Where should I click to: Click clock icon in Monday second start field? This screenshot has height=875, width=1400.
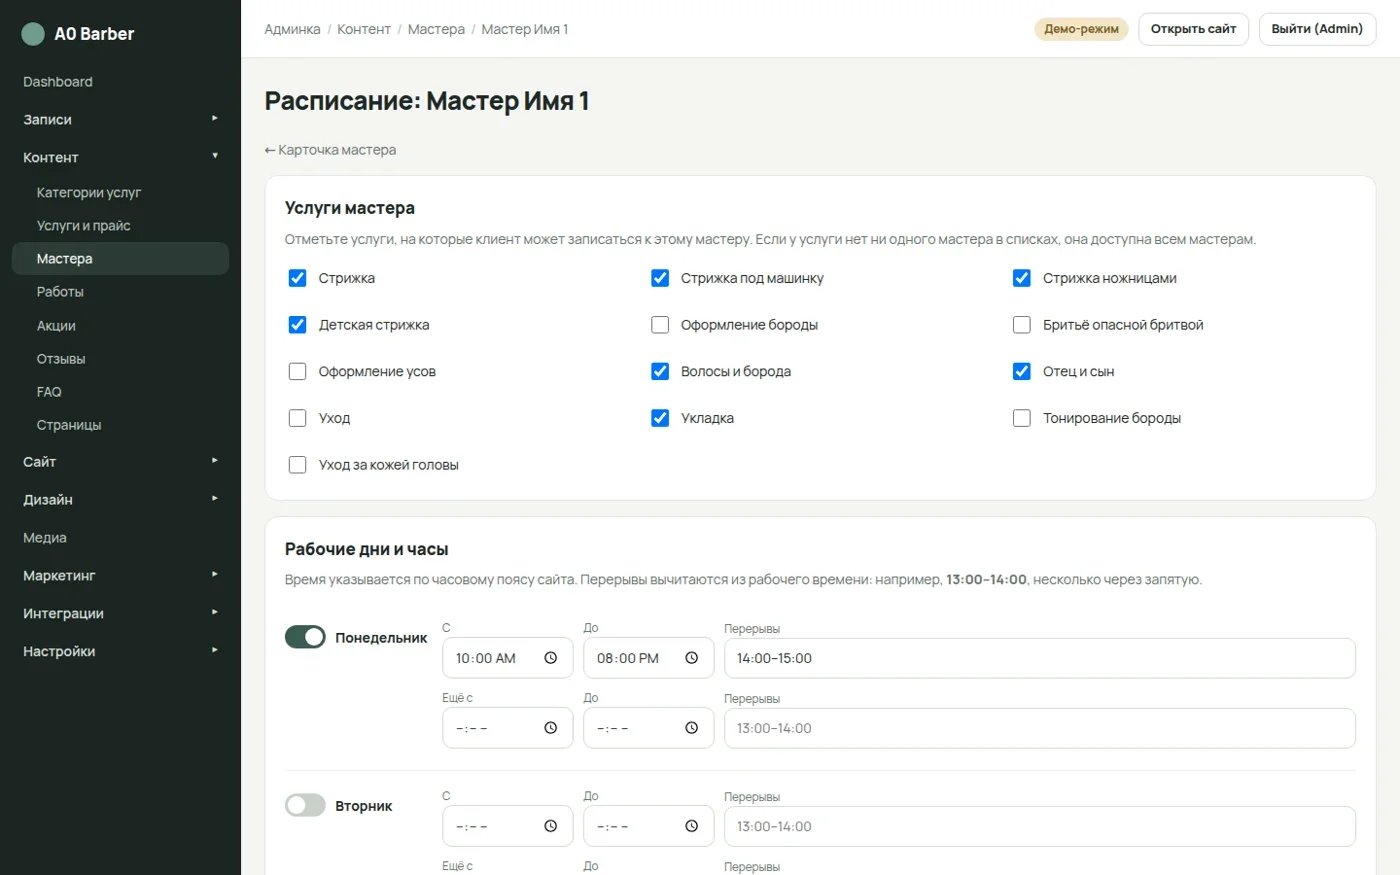tap(550, 728)
